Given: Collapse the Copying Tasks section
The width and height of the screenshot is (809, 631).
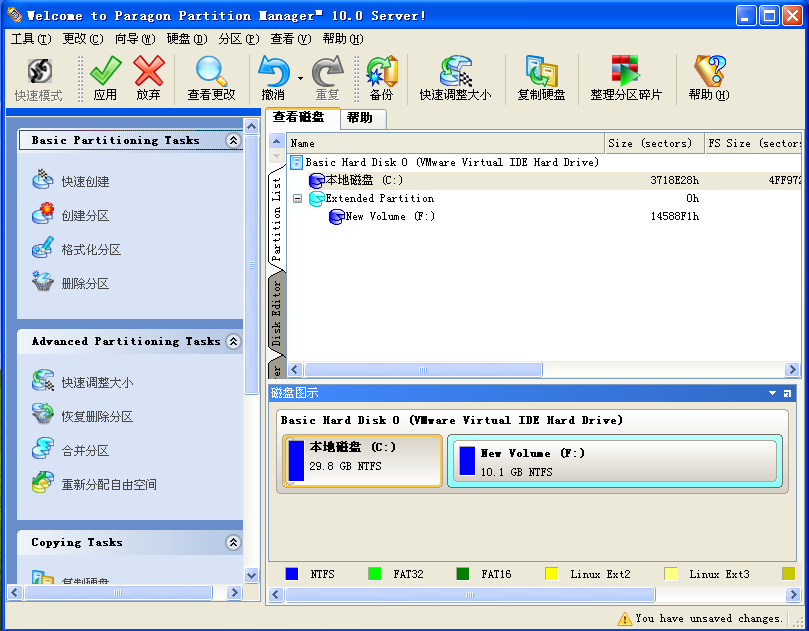Looking at the screenshot, I should click(x=233, y=542).
